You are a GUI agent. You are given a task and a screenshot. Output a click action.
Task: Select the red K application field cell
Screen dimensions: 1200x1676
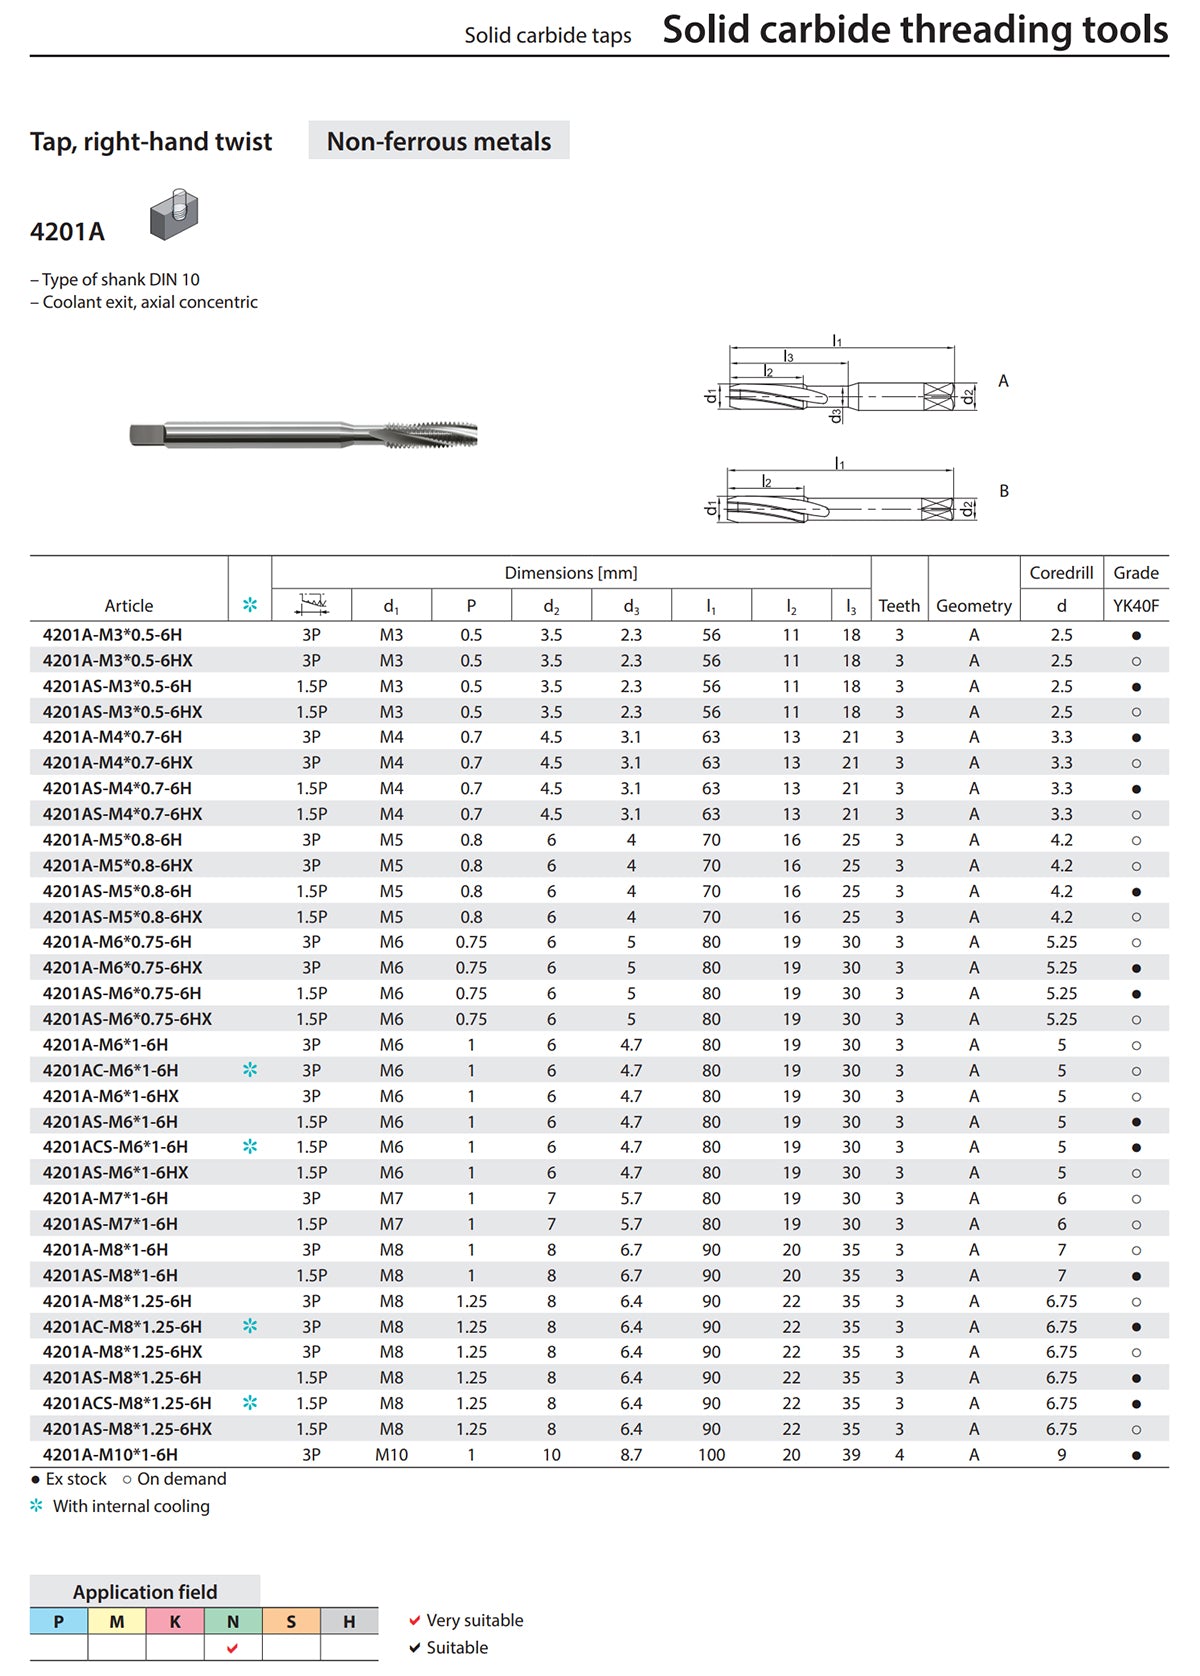175,1621
